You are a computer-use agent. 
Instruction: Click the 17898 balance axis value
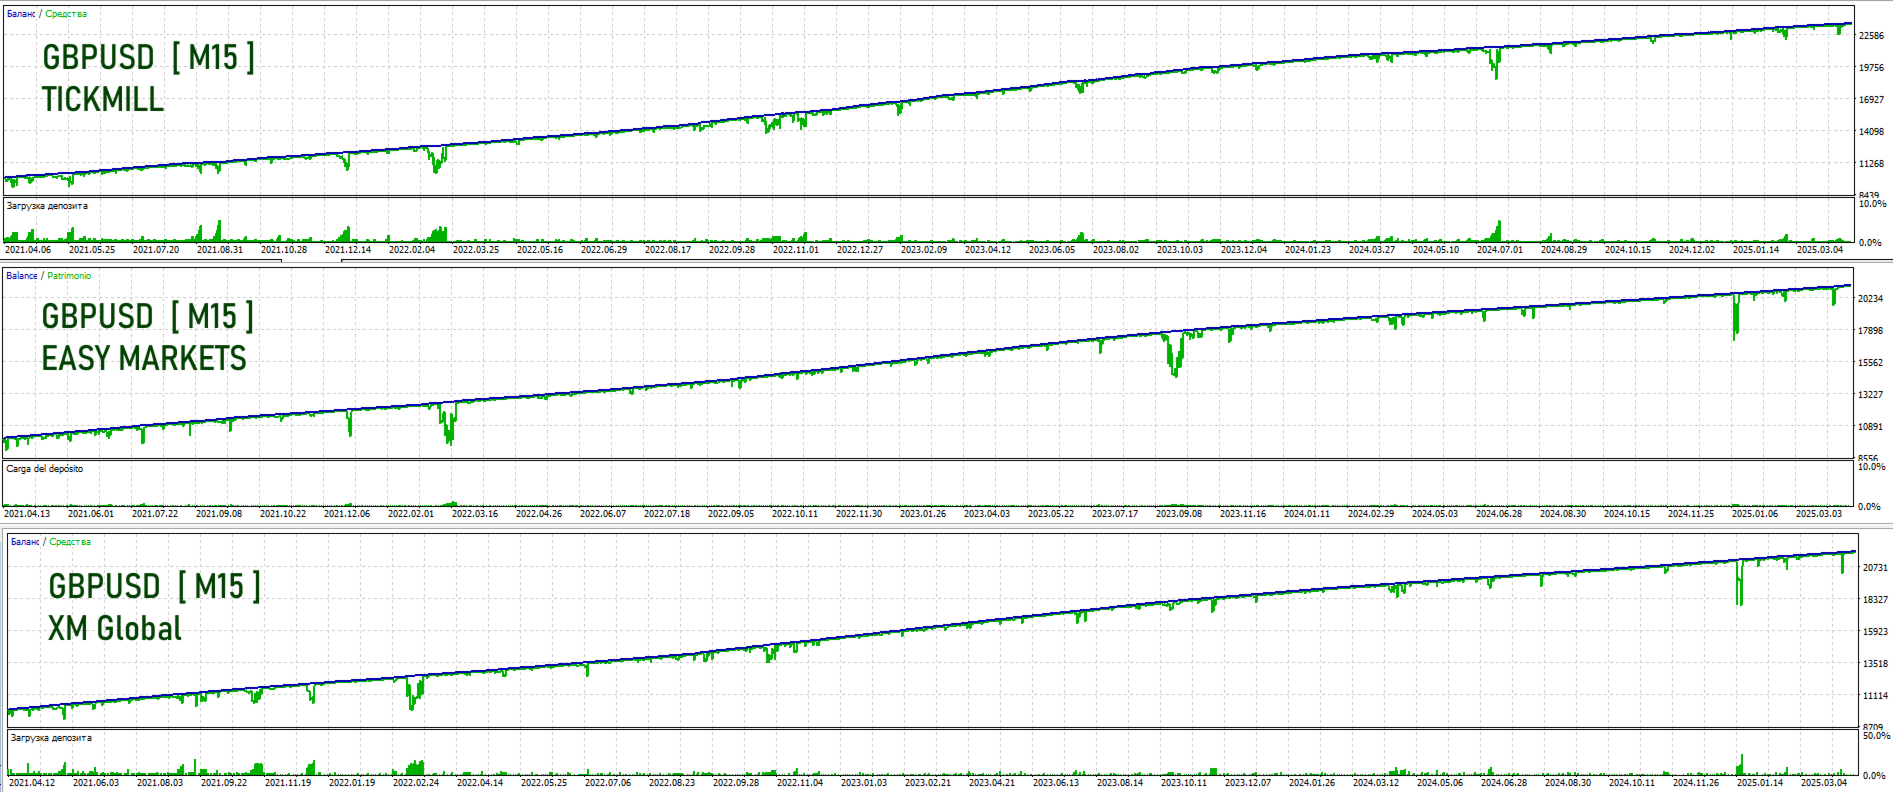click(1871, 331)
